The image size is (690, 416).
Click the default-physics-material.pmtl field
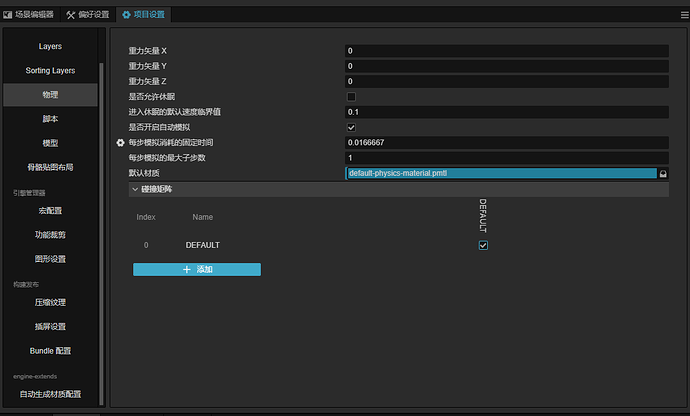(501, 173)
